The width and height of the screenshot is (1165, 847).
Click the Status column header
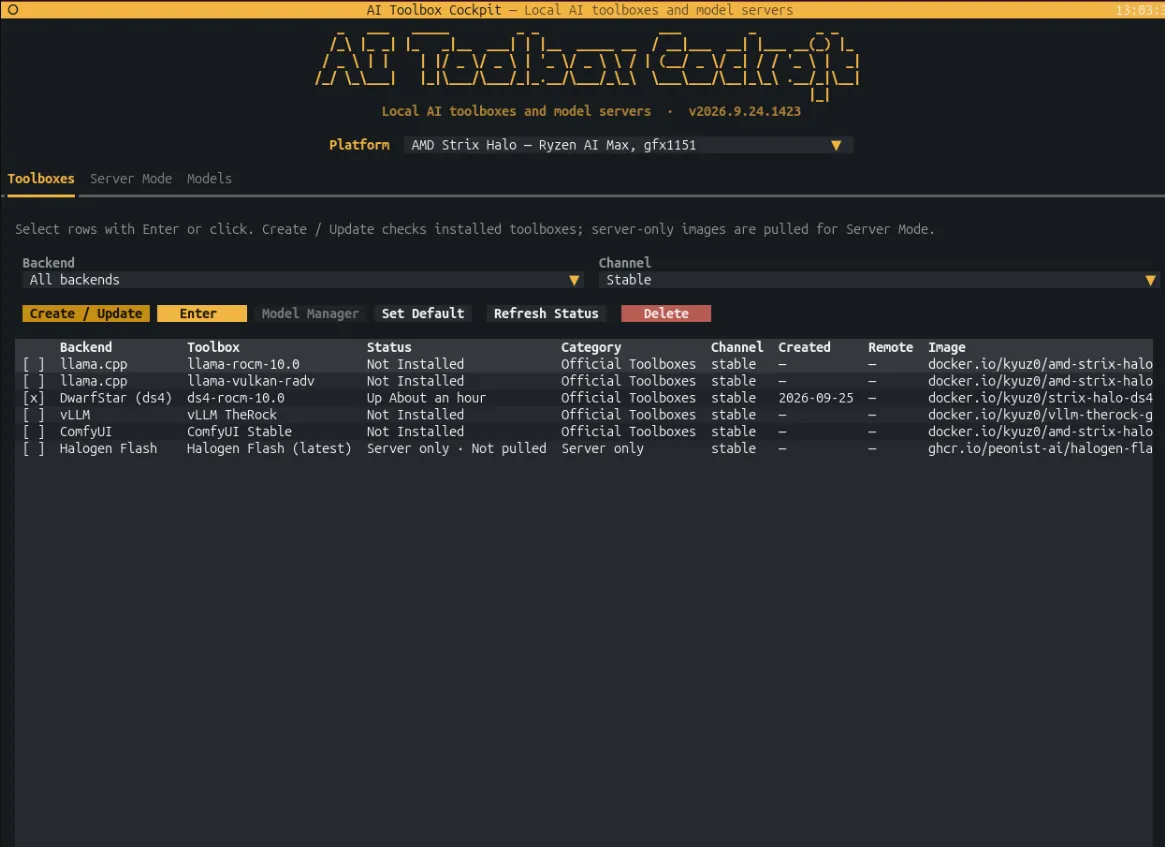389,347
